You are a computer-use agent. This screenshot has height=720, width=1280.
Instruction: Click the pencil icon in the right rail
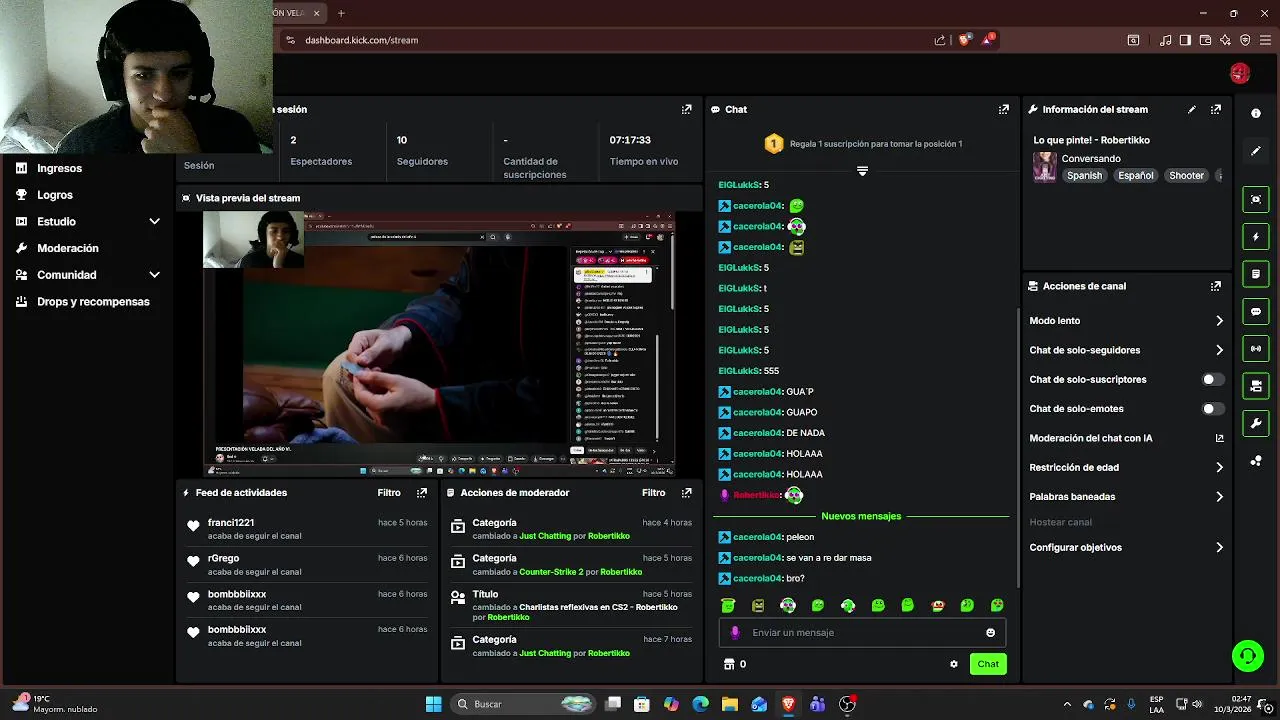point(1256,151)
